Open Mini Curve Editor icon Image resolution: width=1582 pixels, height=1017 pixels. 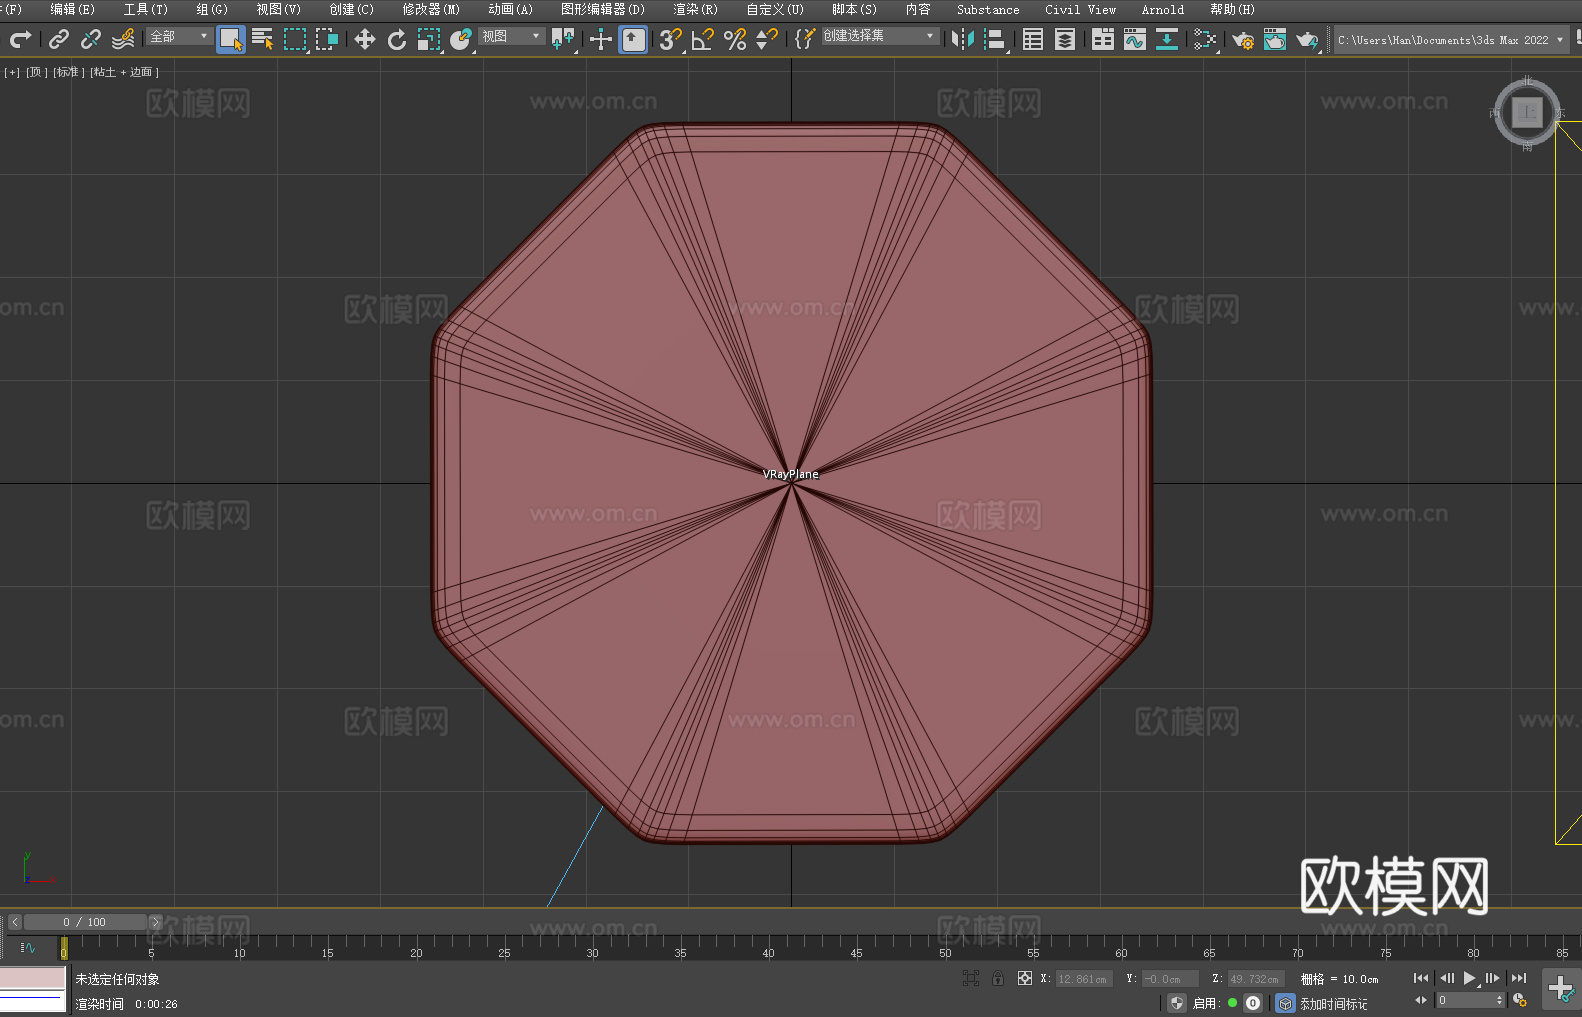click(27, 947)
